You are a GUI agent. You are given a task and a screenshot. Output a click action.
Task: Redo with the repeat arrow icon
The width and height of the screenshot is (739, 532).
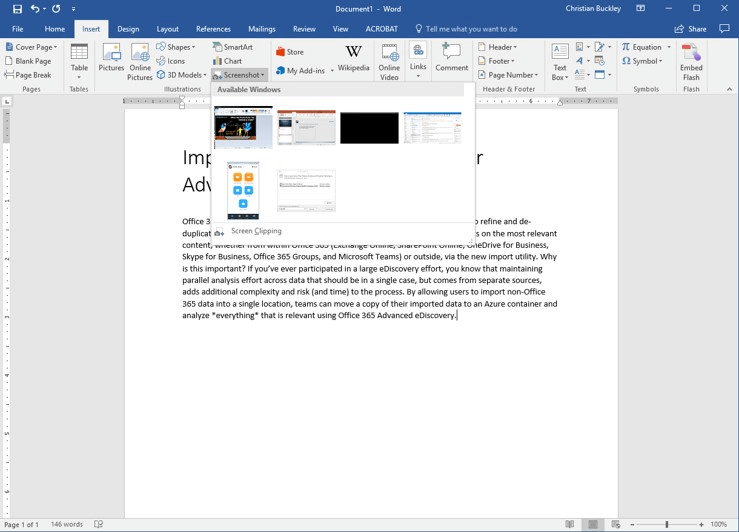[56, 8]
